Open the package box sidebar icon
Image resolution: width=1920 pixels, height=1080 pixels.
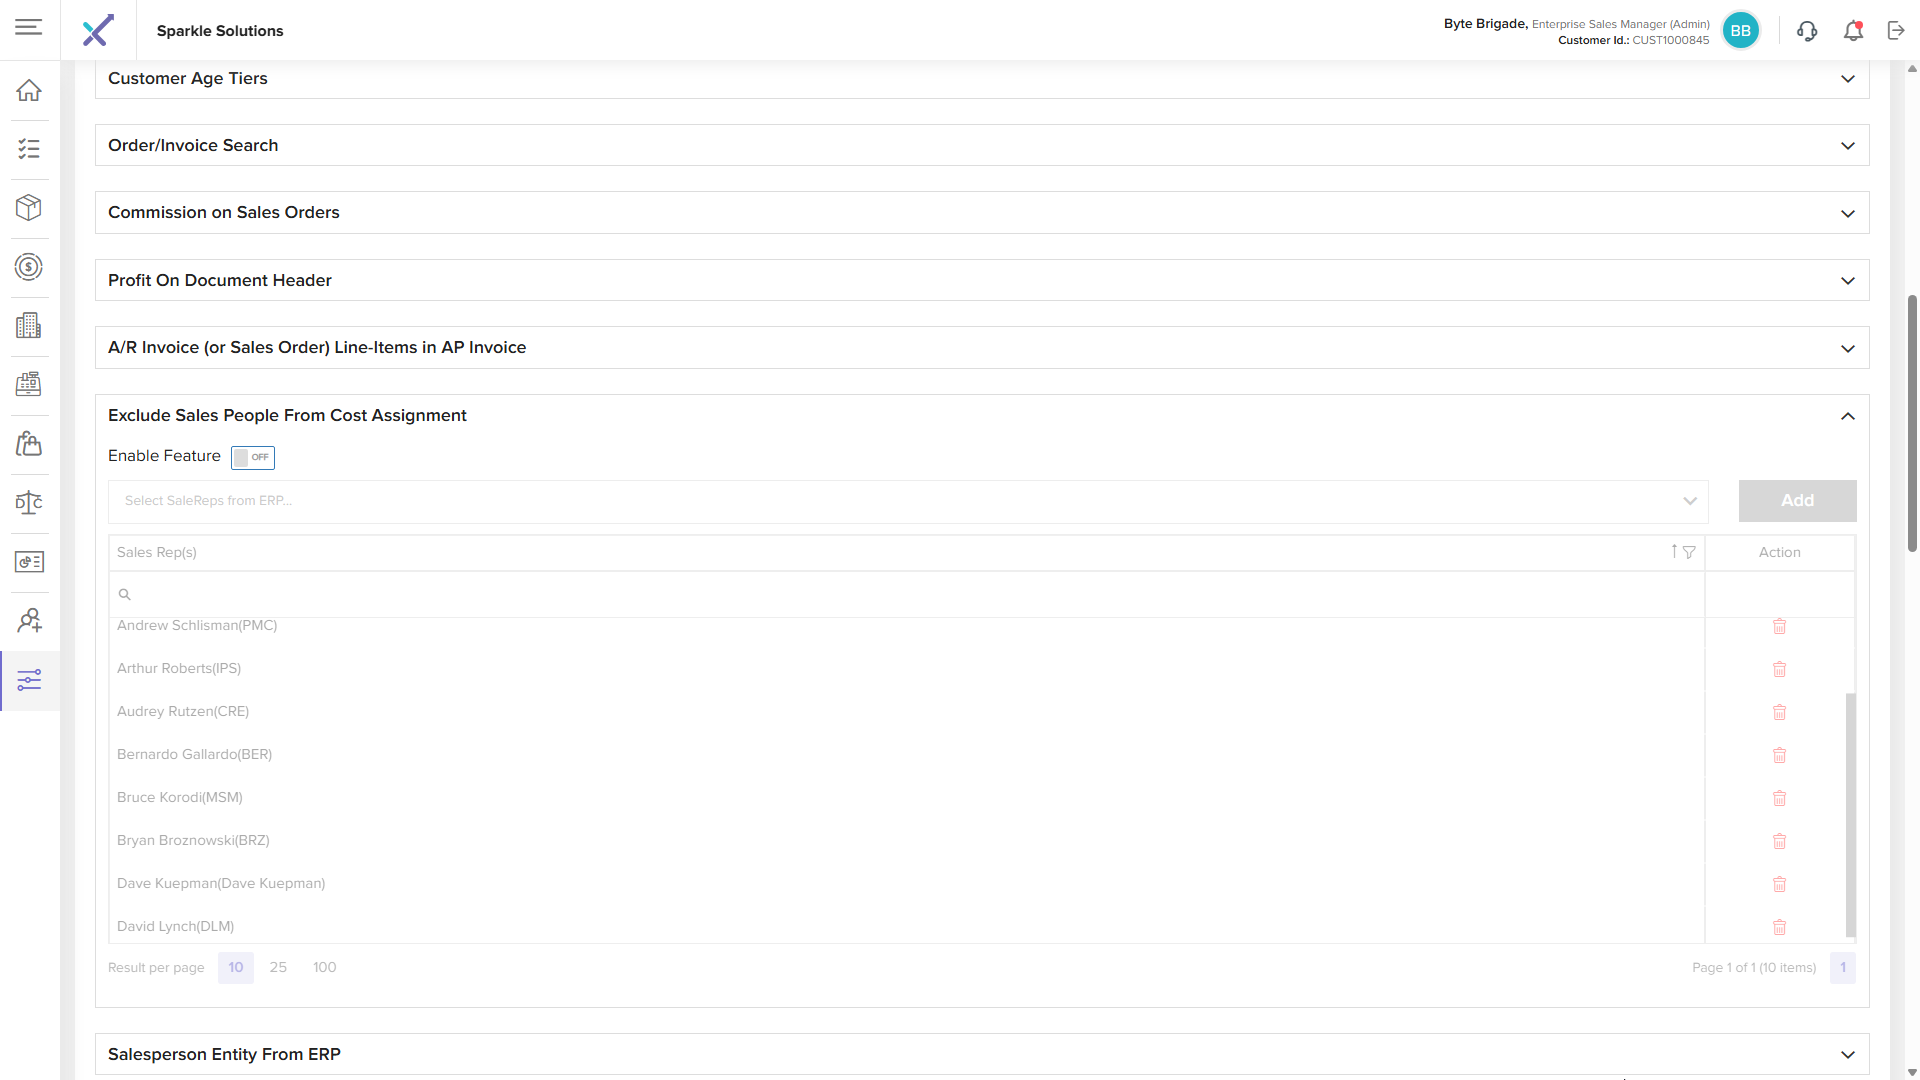(29, 208)
